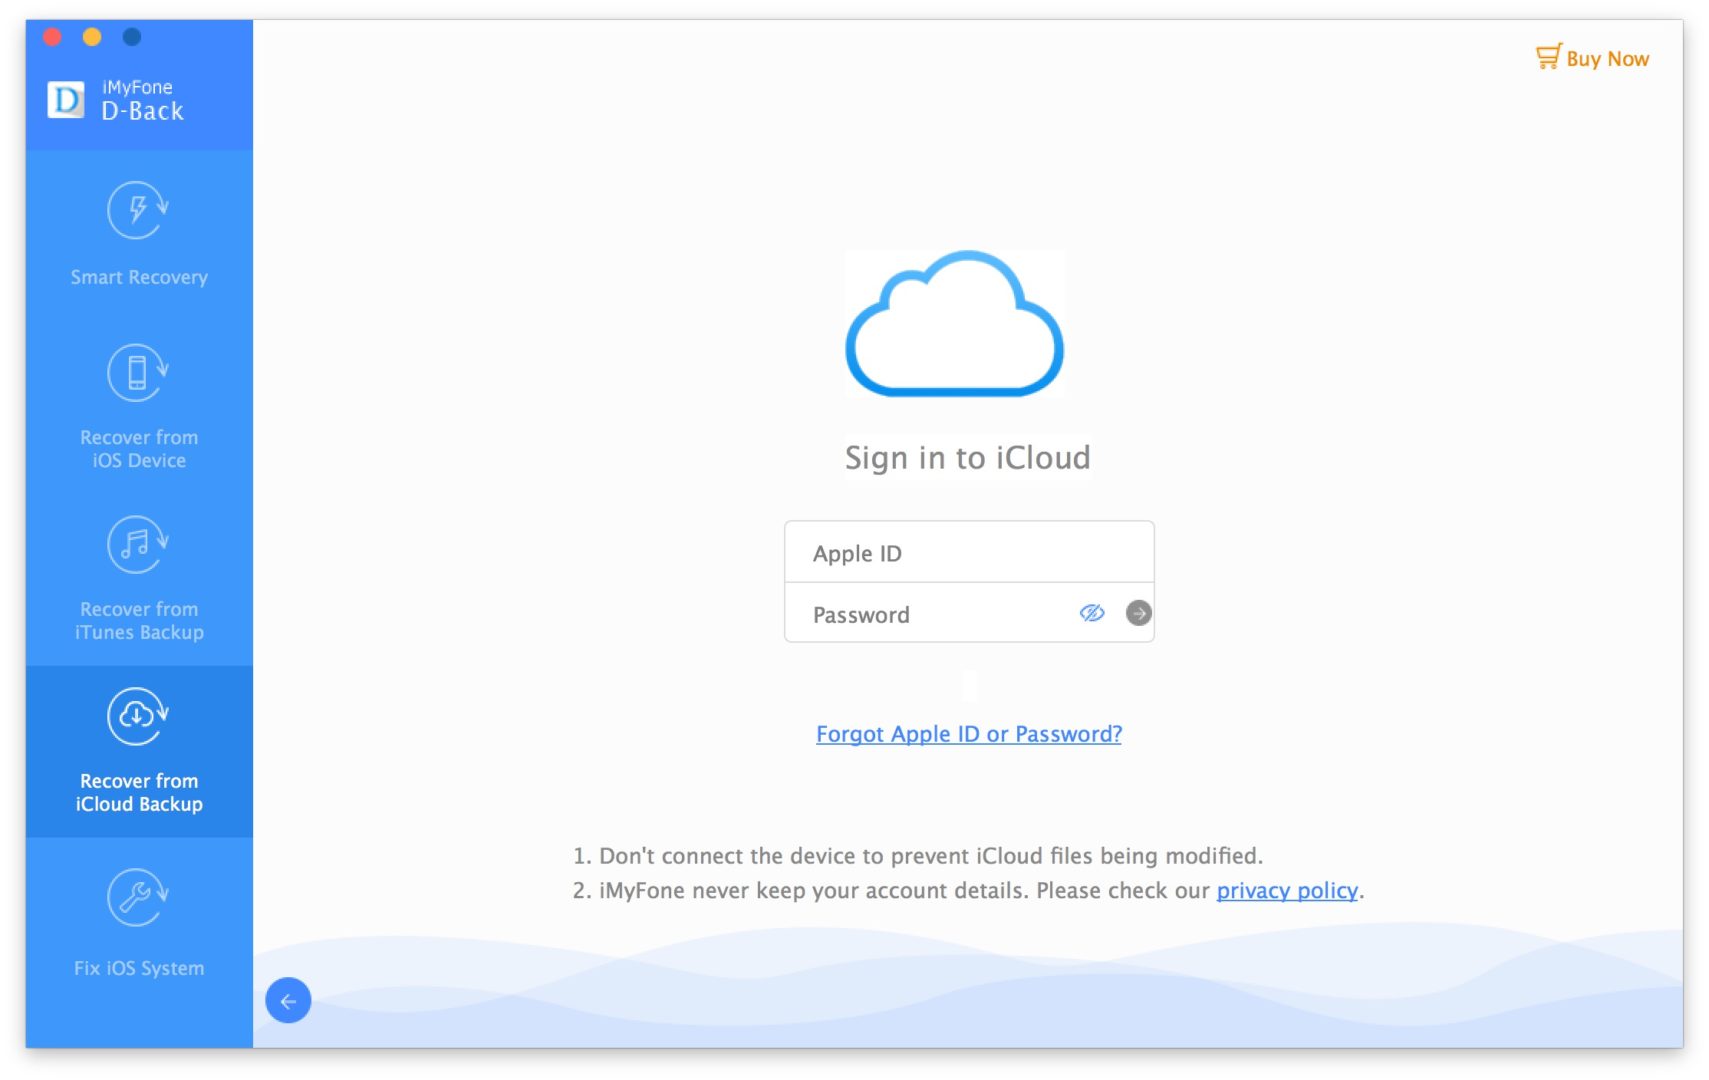Click the "Sign in to iCloud" heading
Screen dimensions: 1709x1080
(x=967, y=457)
